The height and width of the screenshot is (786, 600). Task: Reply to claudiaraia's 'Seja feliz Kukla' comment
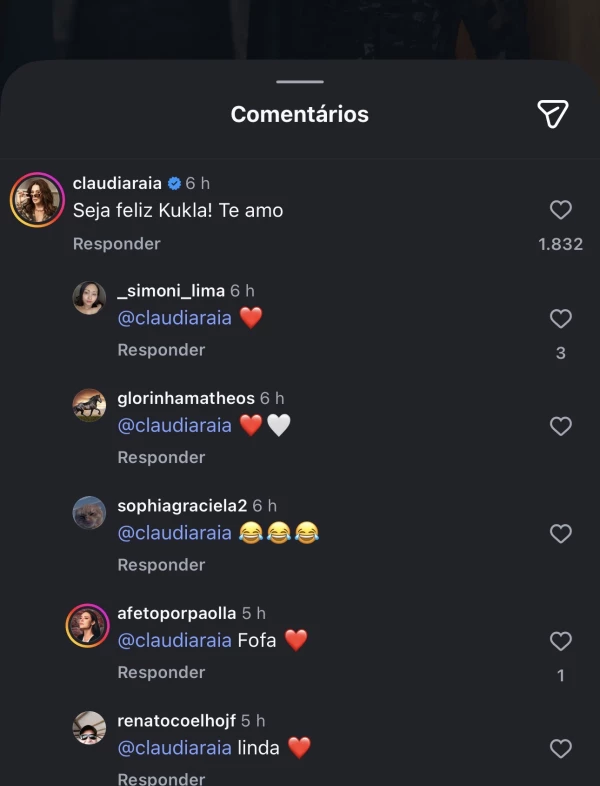pyautogui.click(x=116, y=244)
